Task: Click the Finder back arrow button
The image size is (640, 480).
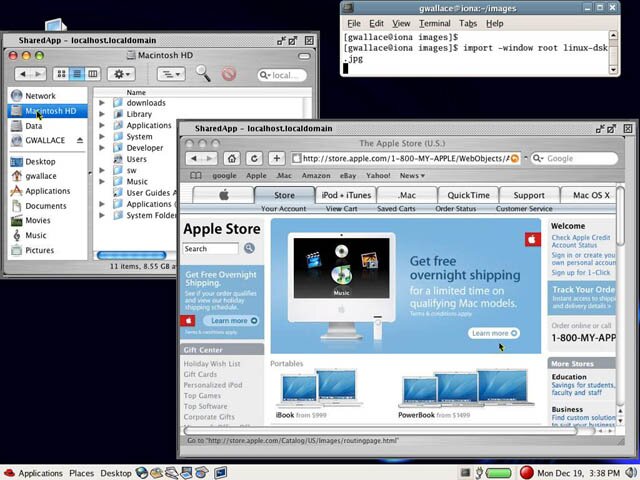Action: 23,74
